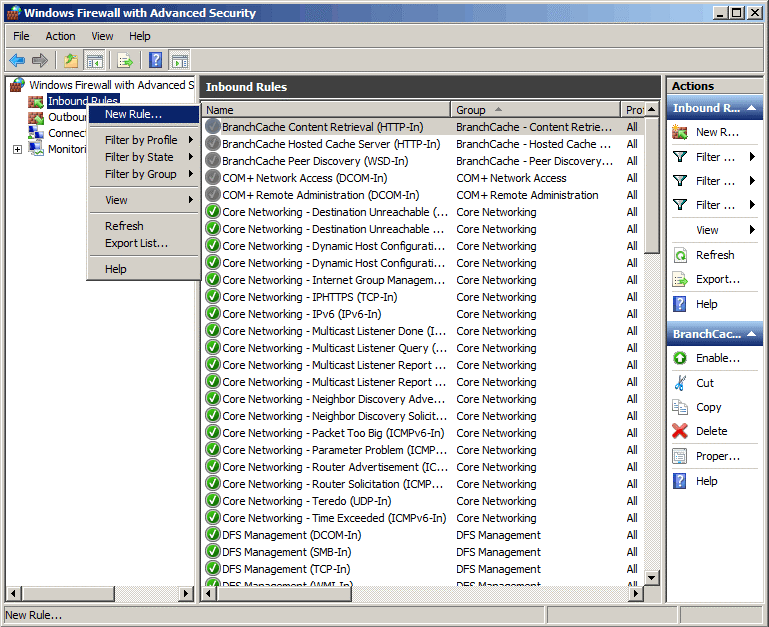Open the Action menu
769x627 pixels.
tap(60, 36)
